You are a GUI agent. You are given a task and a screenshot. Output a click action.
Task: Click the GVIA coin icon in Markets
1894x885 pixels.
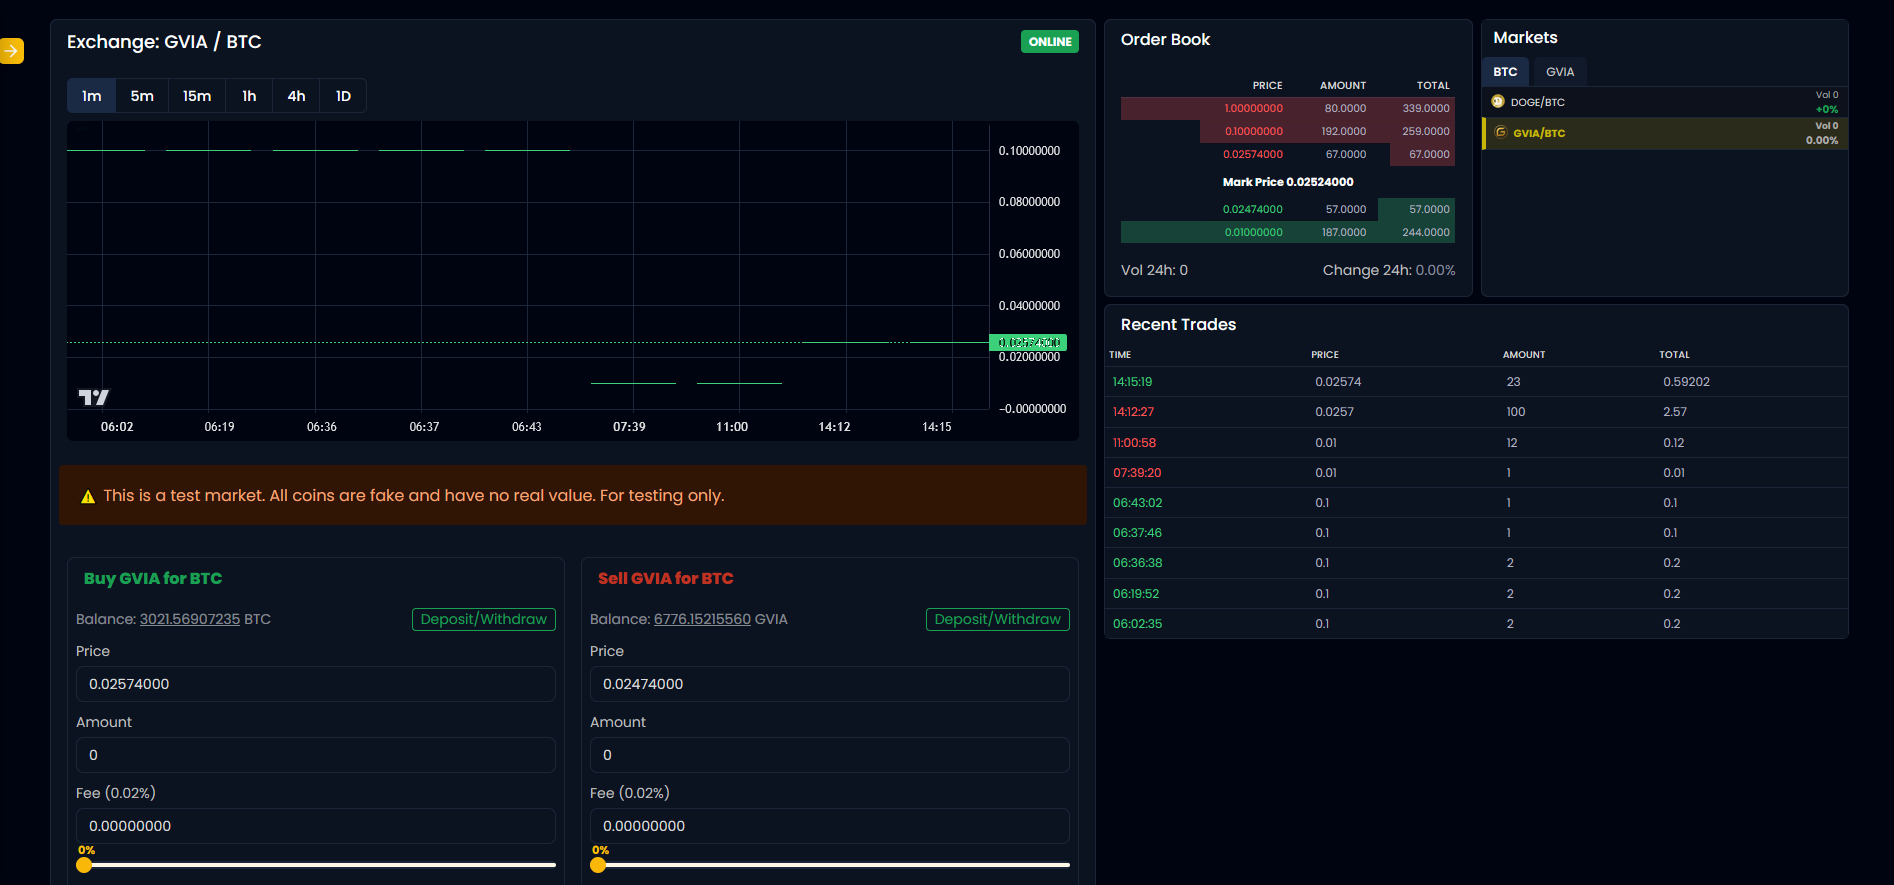click(1500, 132)
